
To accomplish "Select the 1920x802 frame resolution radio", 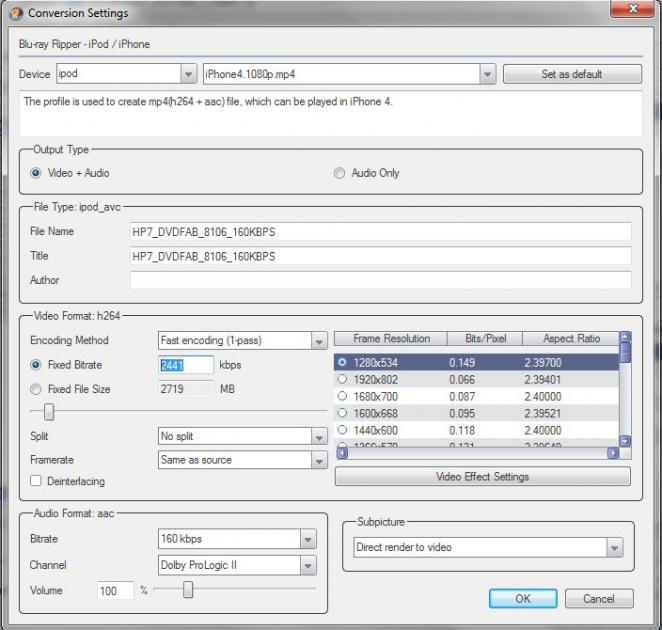I will pos(342,379).
